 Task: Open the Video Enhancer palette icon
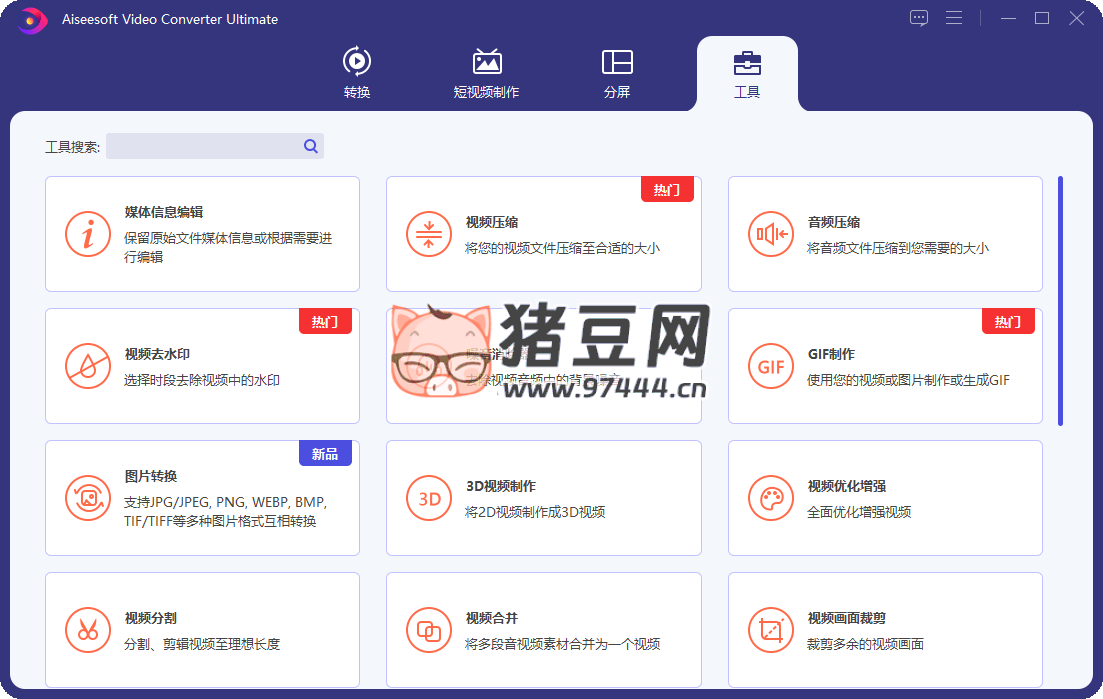[771, 498]
